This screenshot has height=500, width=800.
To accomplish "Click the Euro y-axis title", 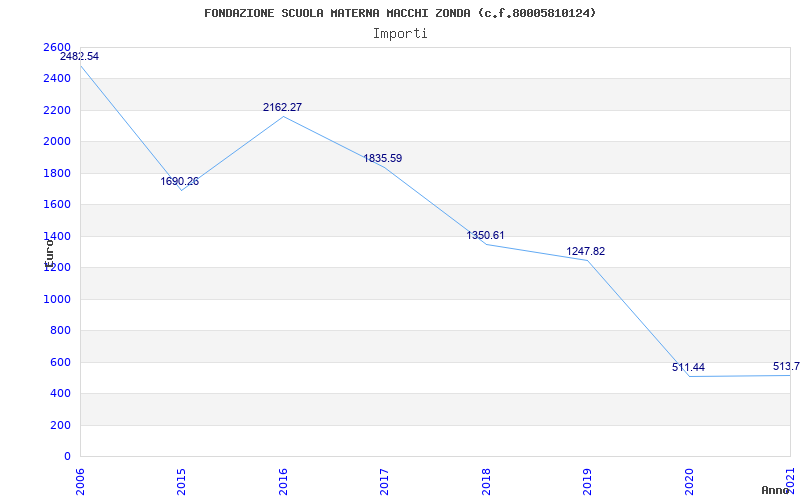I will click(49, 253).
